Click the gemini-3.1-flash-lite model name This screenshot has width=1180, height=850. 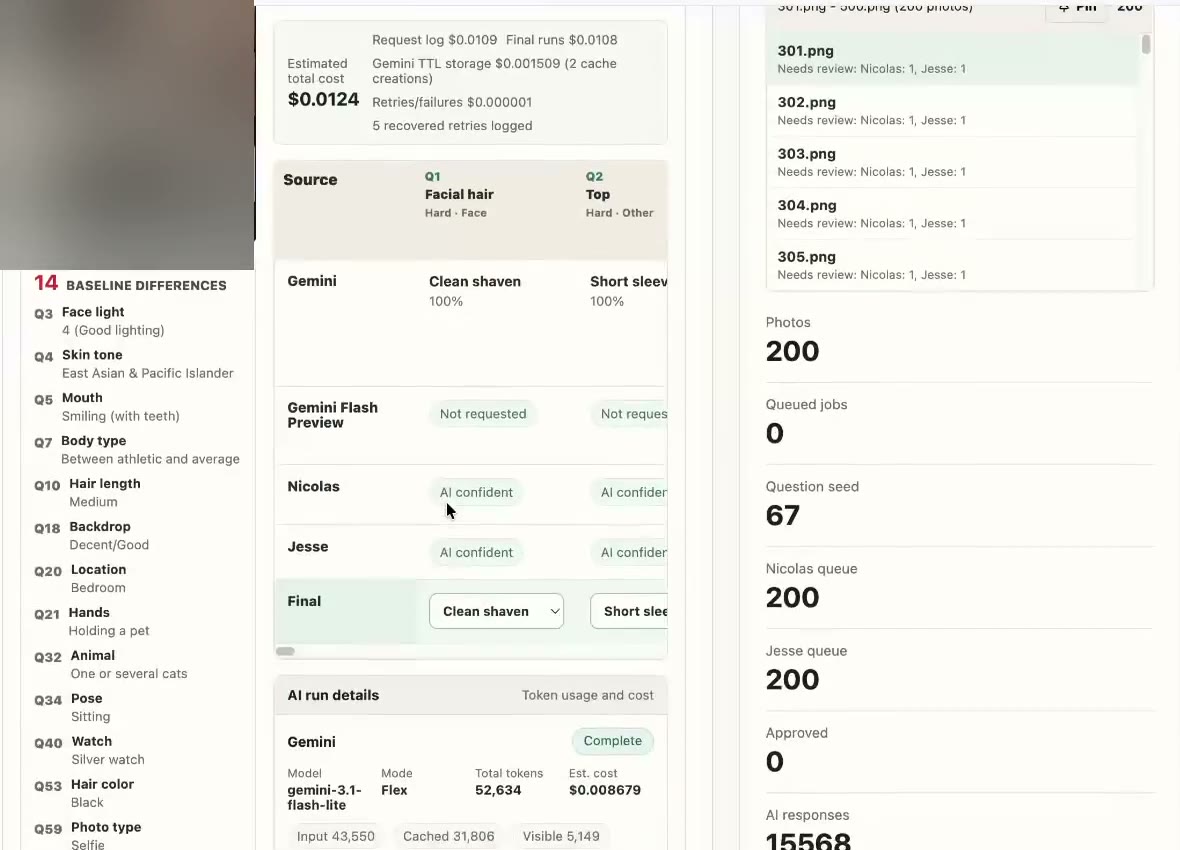pyautogui.click(x=324, y=797)
